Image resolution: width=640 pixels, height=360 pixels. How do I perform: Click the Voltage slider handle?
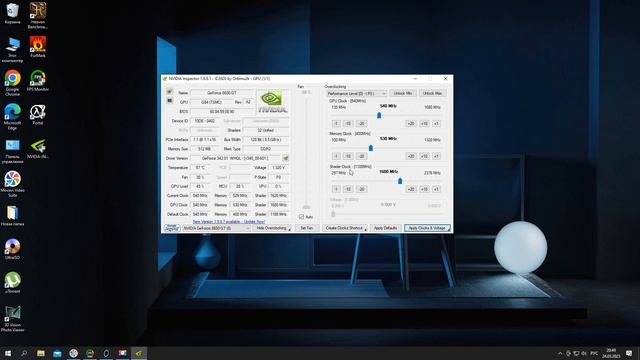coord(333,214)
